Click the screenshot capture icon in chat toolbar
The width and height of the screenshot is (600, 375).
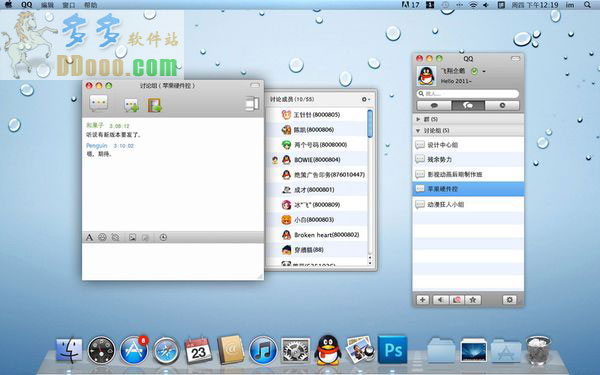115,237
